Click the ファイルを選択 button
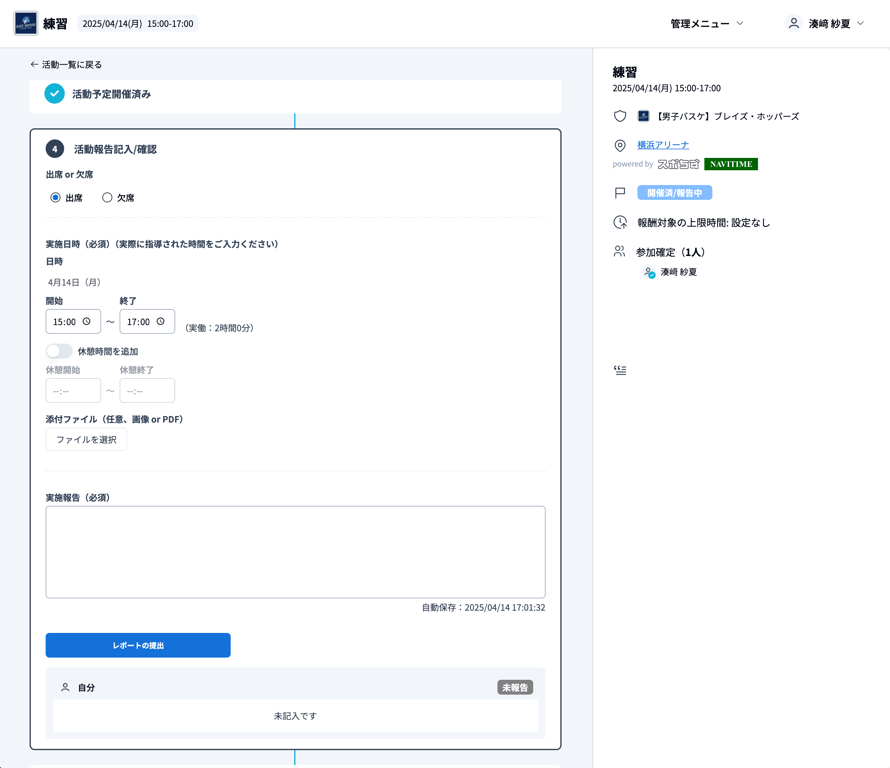The image size is (890, 768). [86, 440]
